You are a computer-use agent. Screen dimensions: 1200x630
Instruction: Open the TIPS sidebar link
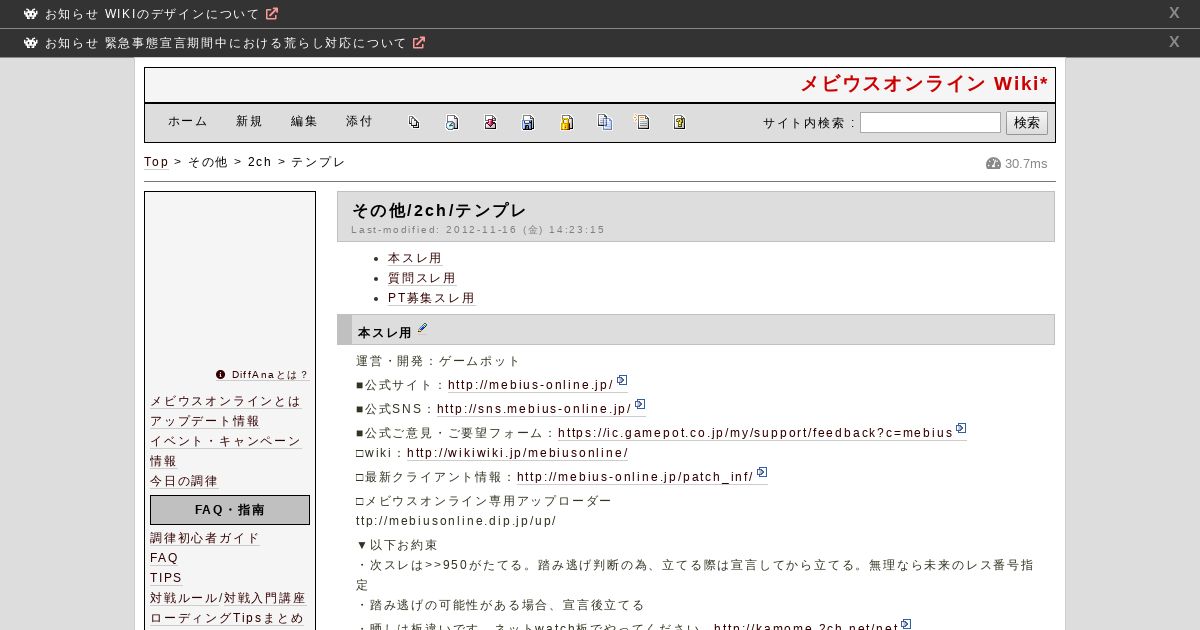(x=166, y=578)
